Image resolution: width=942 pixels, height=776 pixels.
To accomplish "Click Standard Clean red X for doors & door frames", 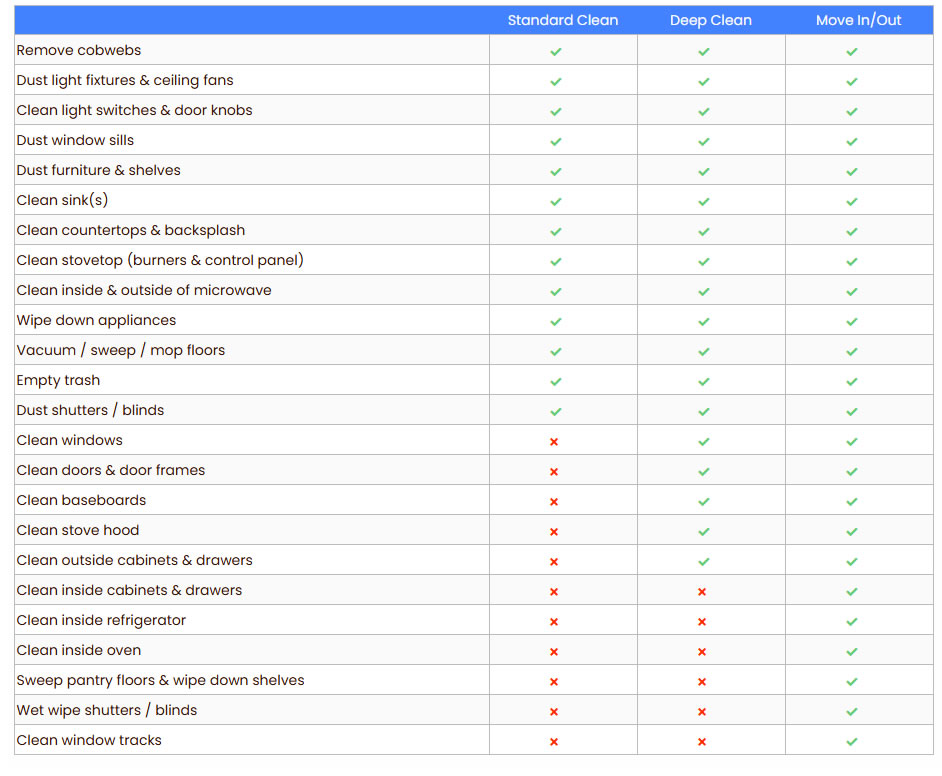I will click(x=554, y=471).
